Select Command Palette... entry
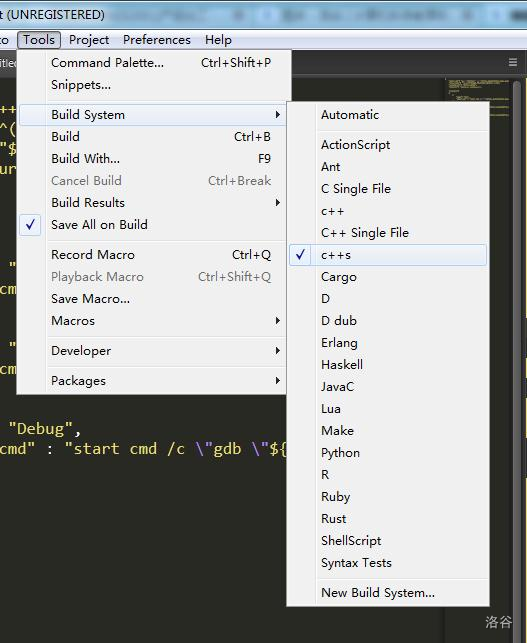 point(155,63)
